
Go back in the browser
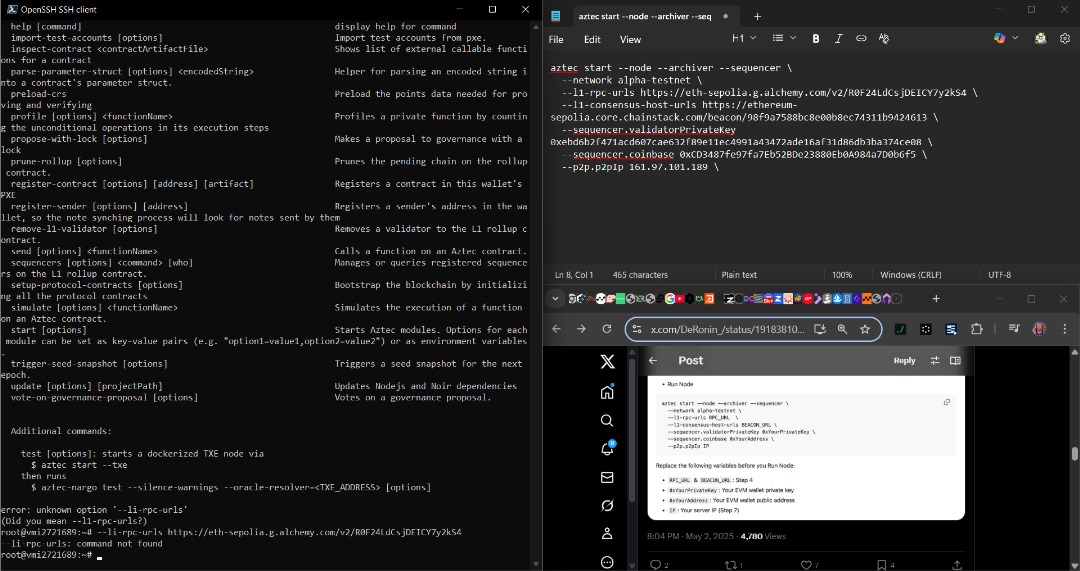coord(557,329)
